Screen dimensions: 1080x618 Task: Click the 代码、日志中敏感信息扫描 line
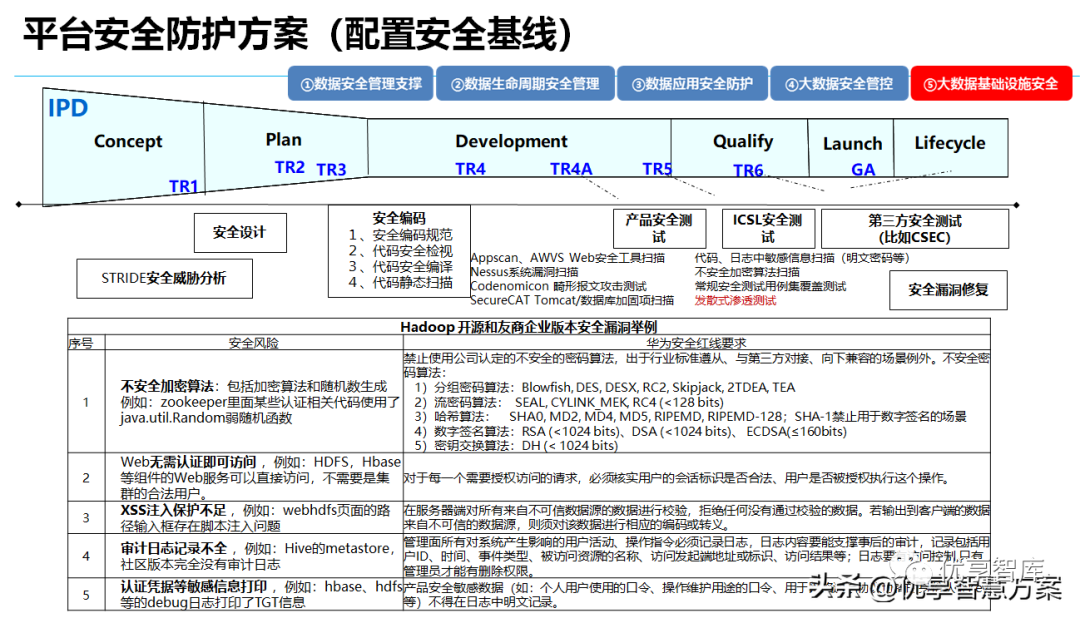click(802, 258)
